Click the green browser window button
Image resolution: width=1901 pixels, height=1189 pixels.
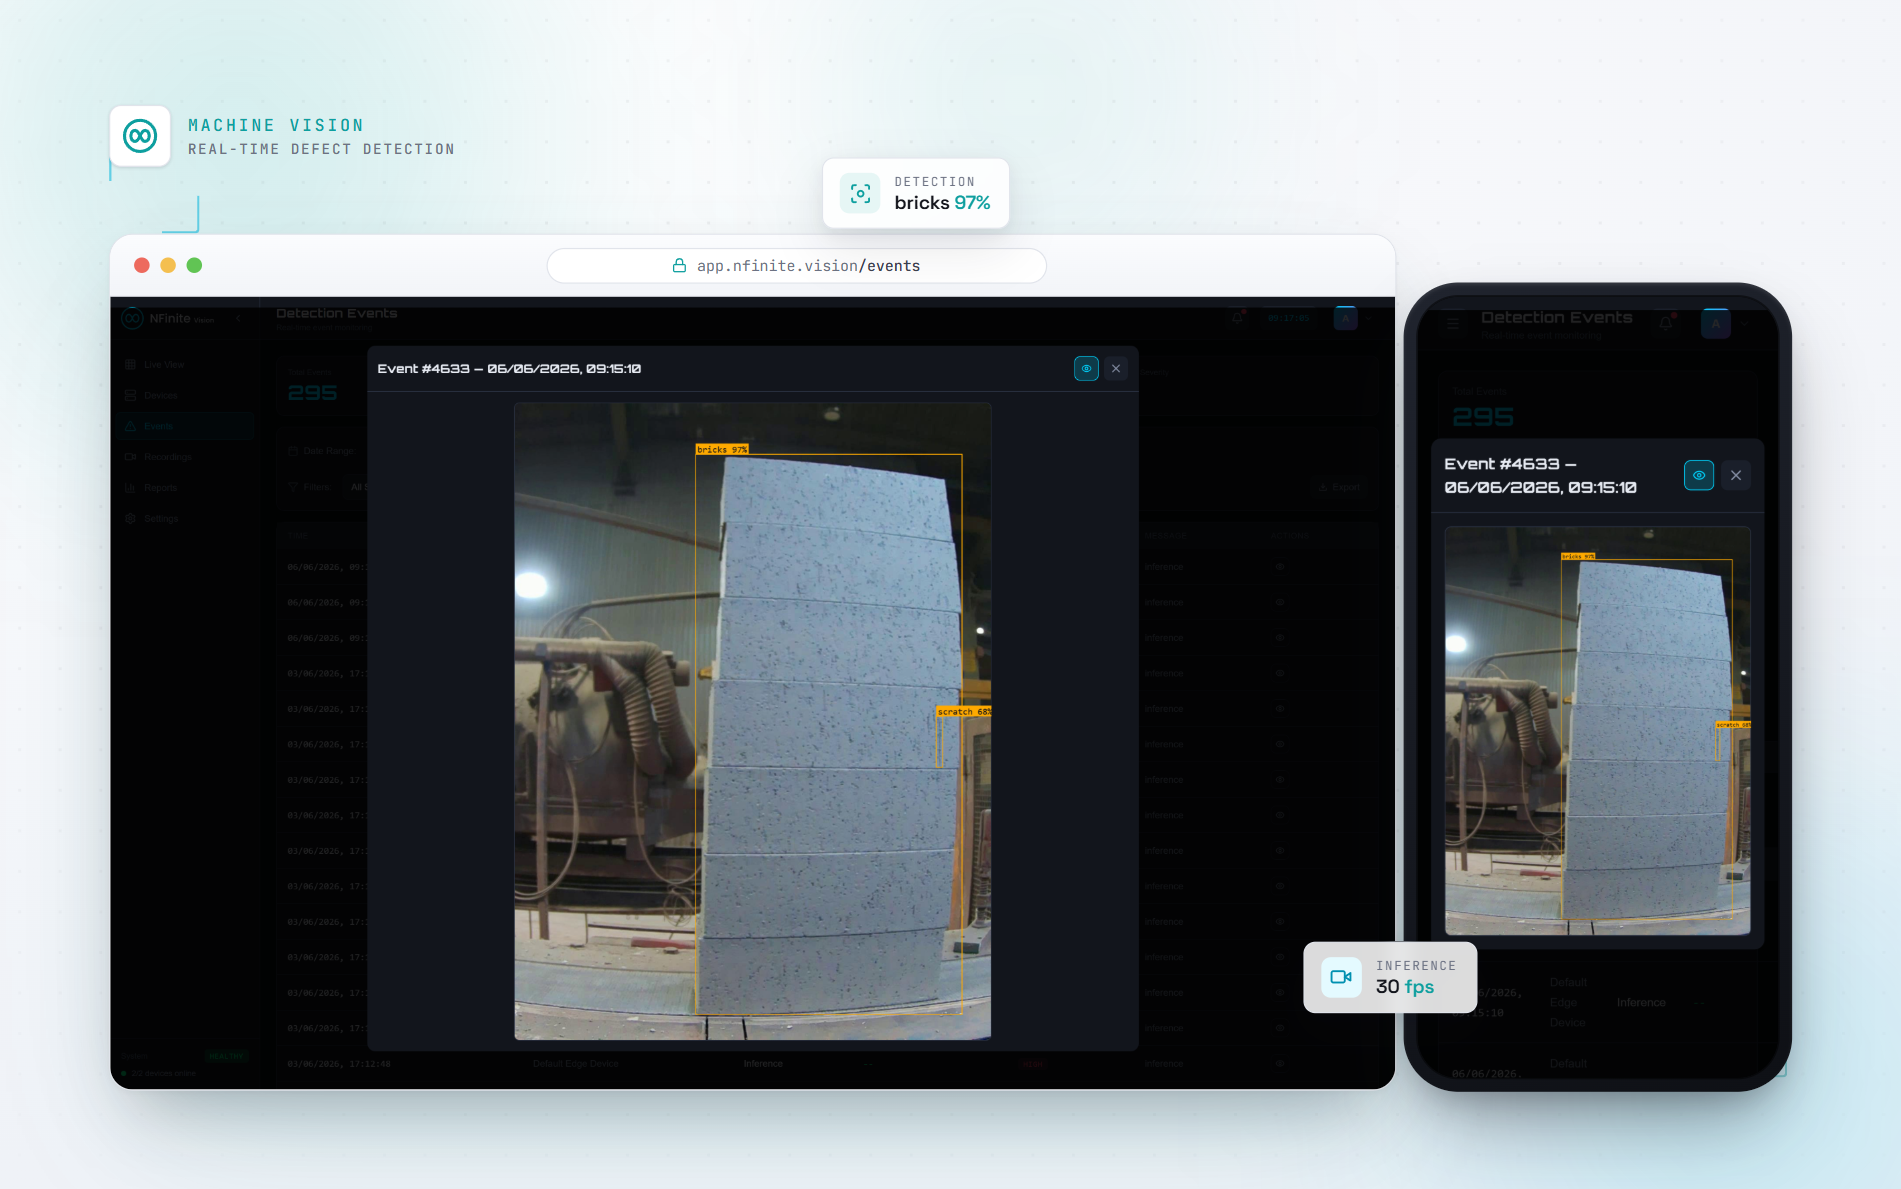[195, 265]
